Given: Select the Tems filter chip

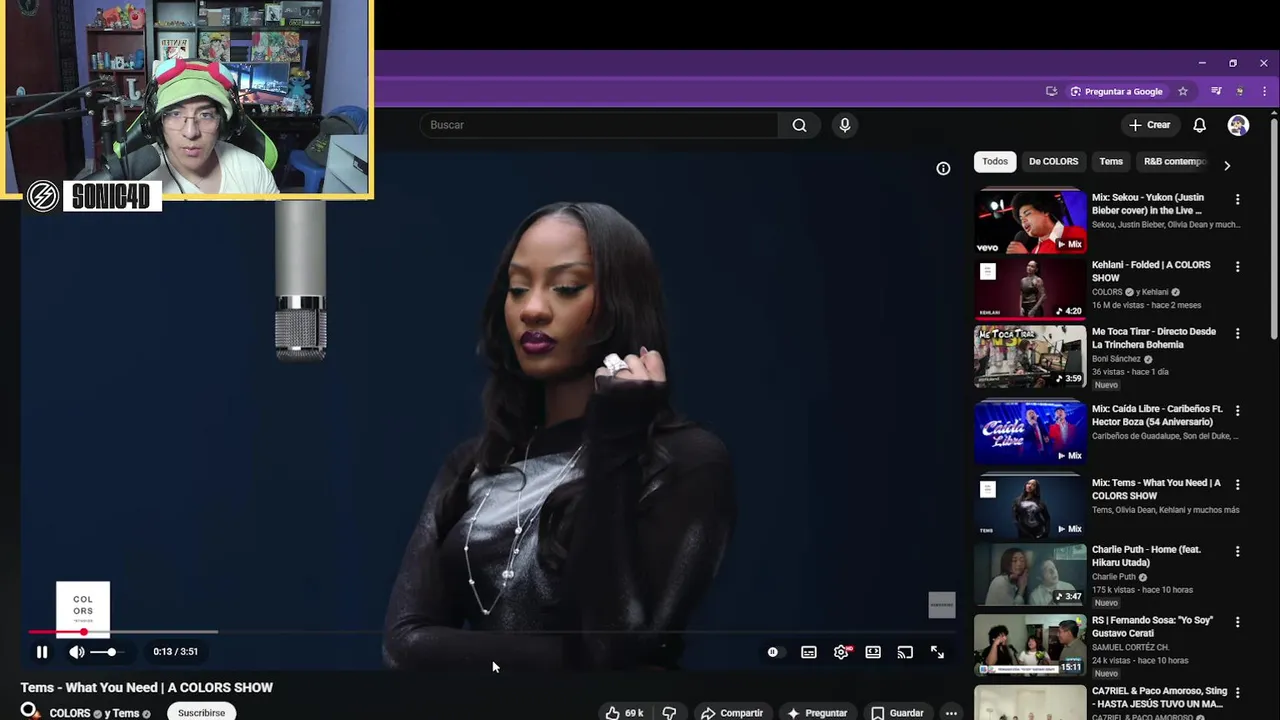Looking at the screenshot, I should [1111, 161].
